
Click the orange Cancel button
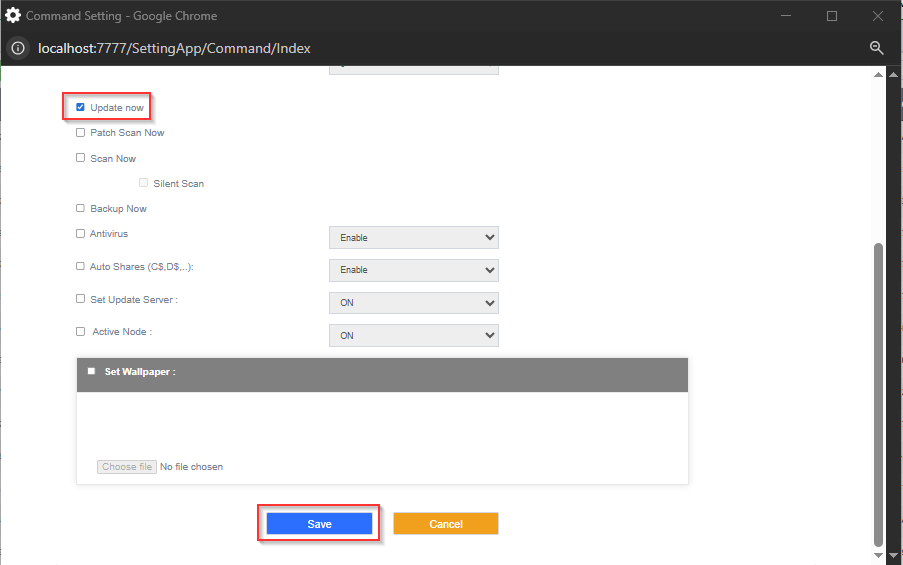tap(445, 524)
